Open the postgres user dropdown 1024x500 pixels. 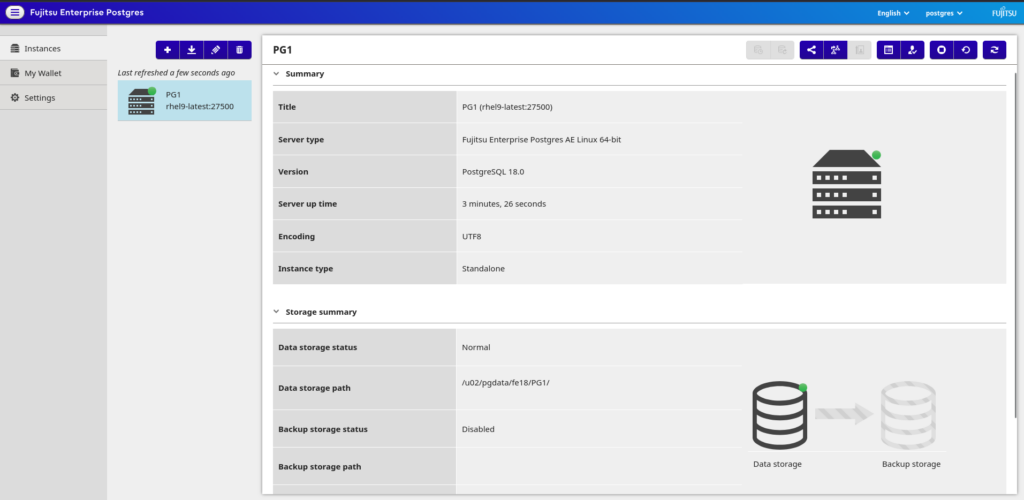pos(944,13)
